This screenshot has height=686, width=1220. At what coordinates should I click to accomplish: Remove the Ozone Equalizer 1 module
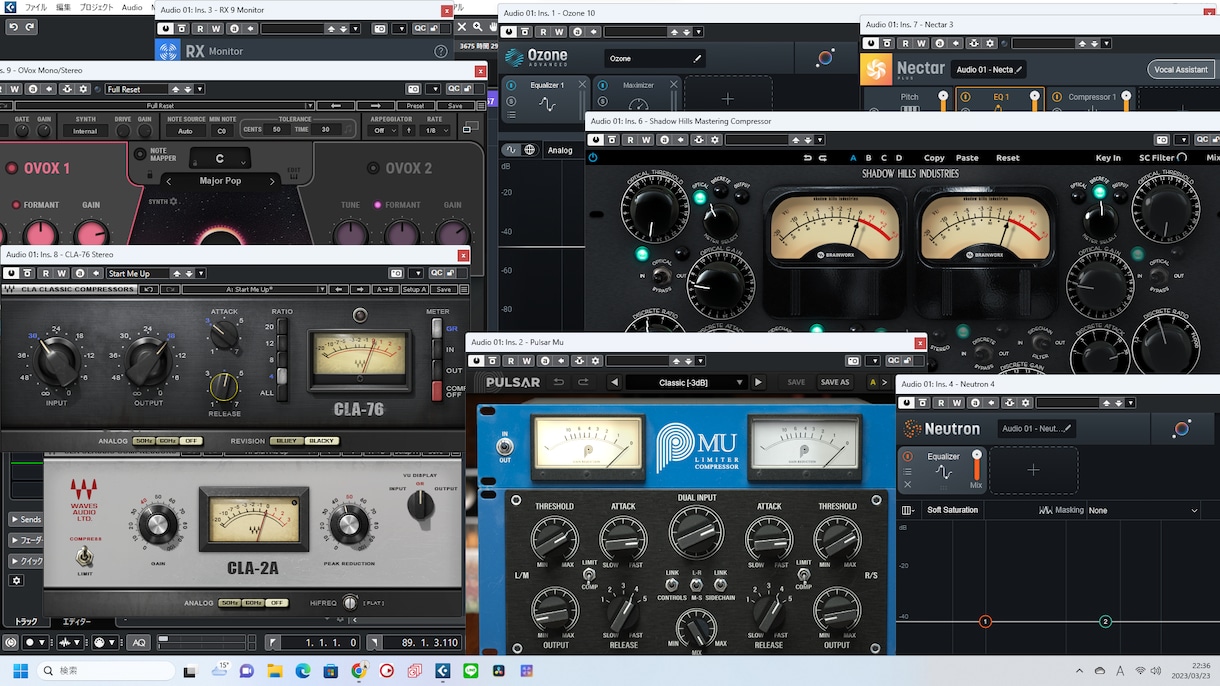(x=582, y=85)
